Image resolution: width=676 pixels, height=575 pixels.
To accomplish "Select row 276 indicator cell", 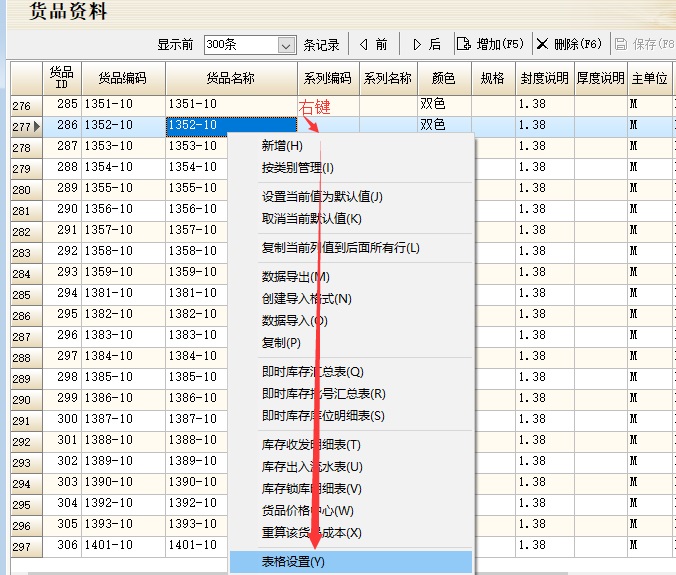I will [x=23, y=105].
